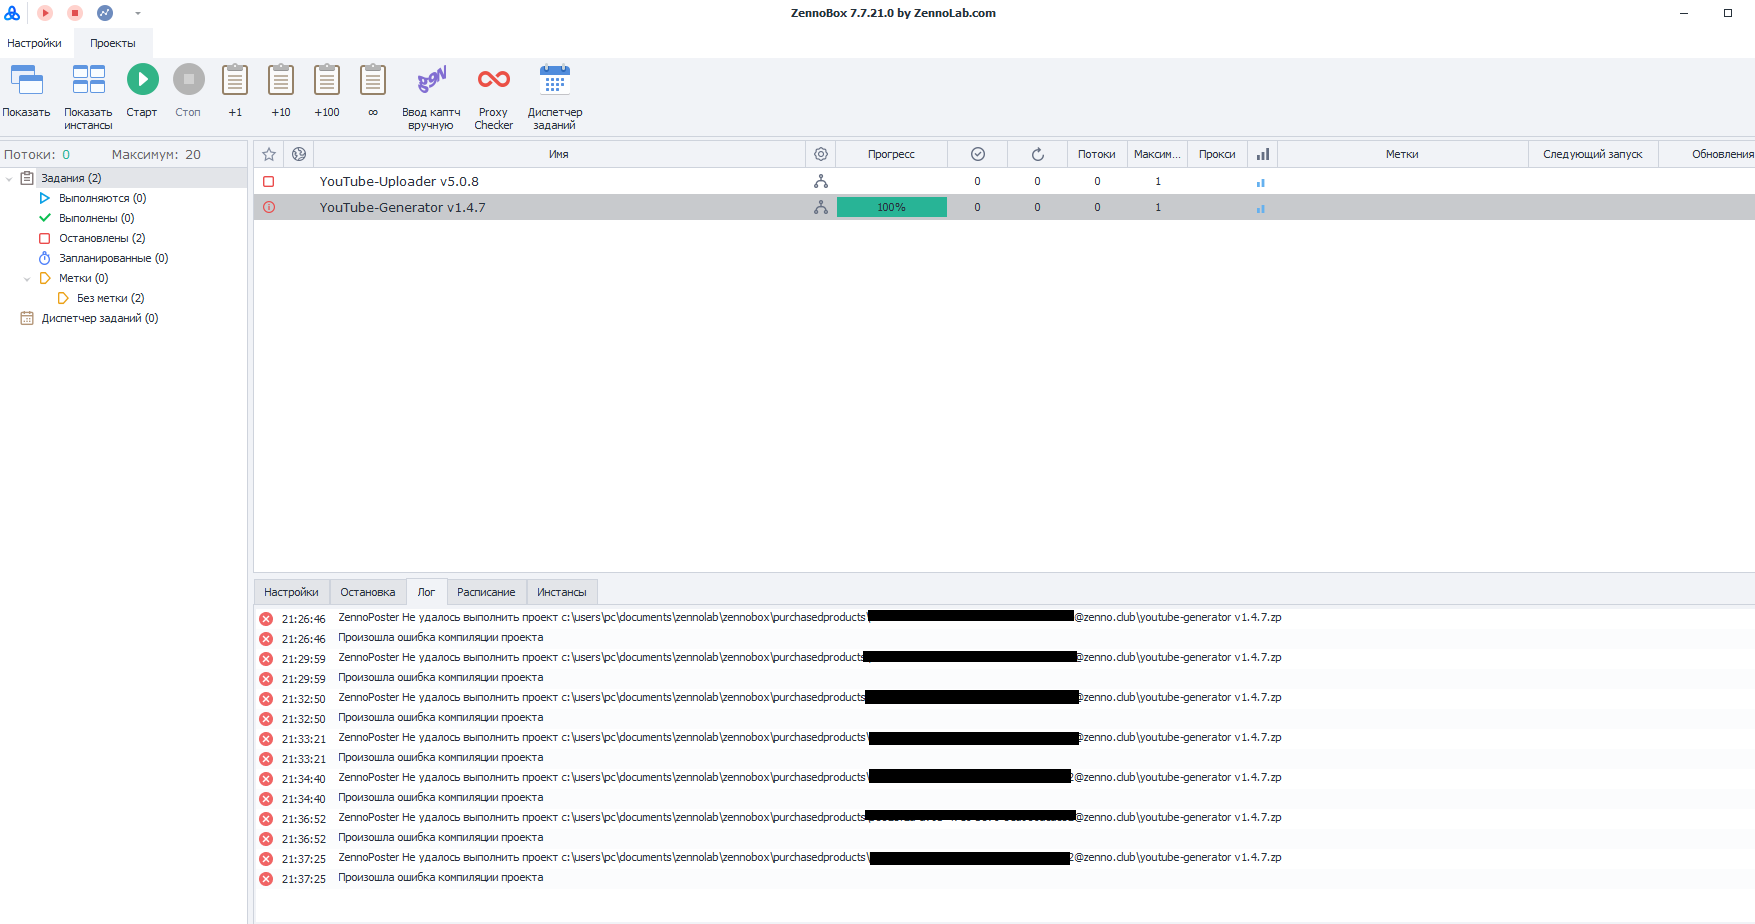The image size is (1755, 924).
Task: Select Запланированные (0) in the tree
Action: point(113,258)
